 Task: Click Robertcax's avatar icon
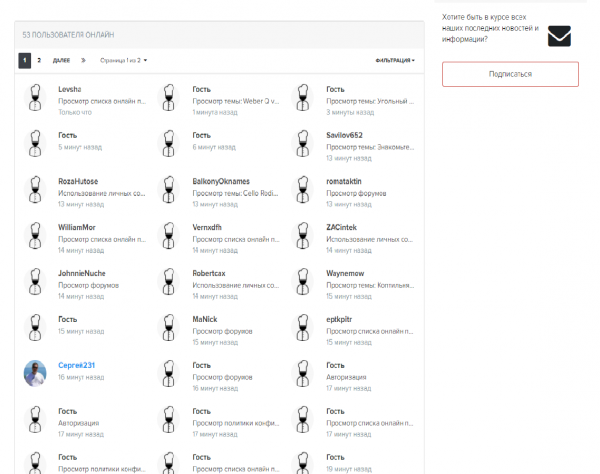(x=169, y=282)
